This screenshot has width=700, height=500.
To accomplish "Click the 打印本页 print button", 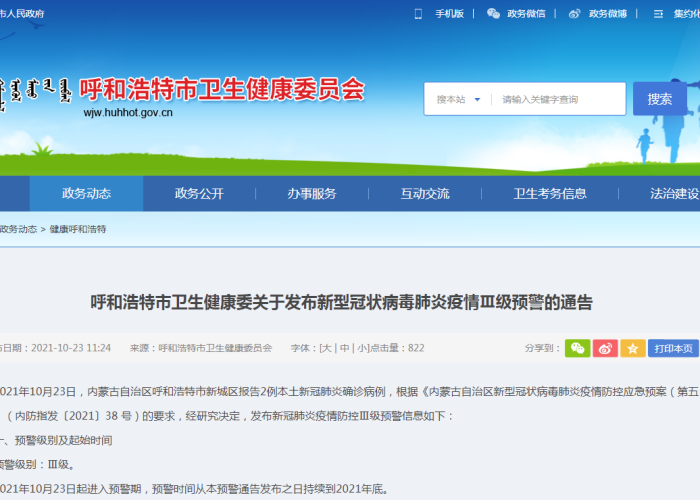I will tap(673, 348).
